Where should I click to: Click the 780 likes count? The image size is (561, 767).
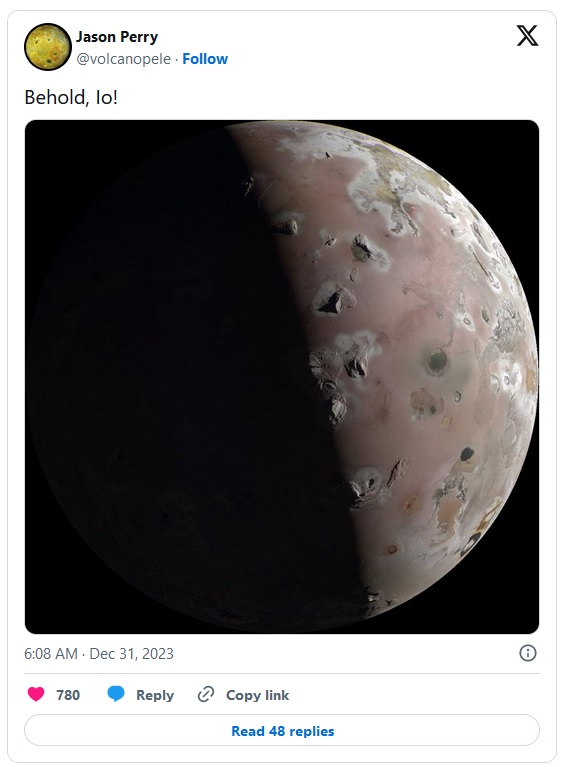68,695
